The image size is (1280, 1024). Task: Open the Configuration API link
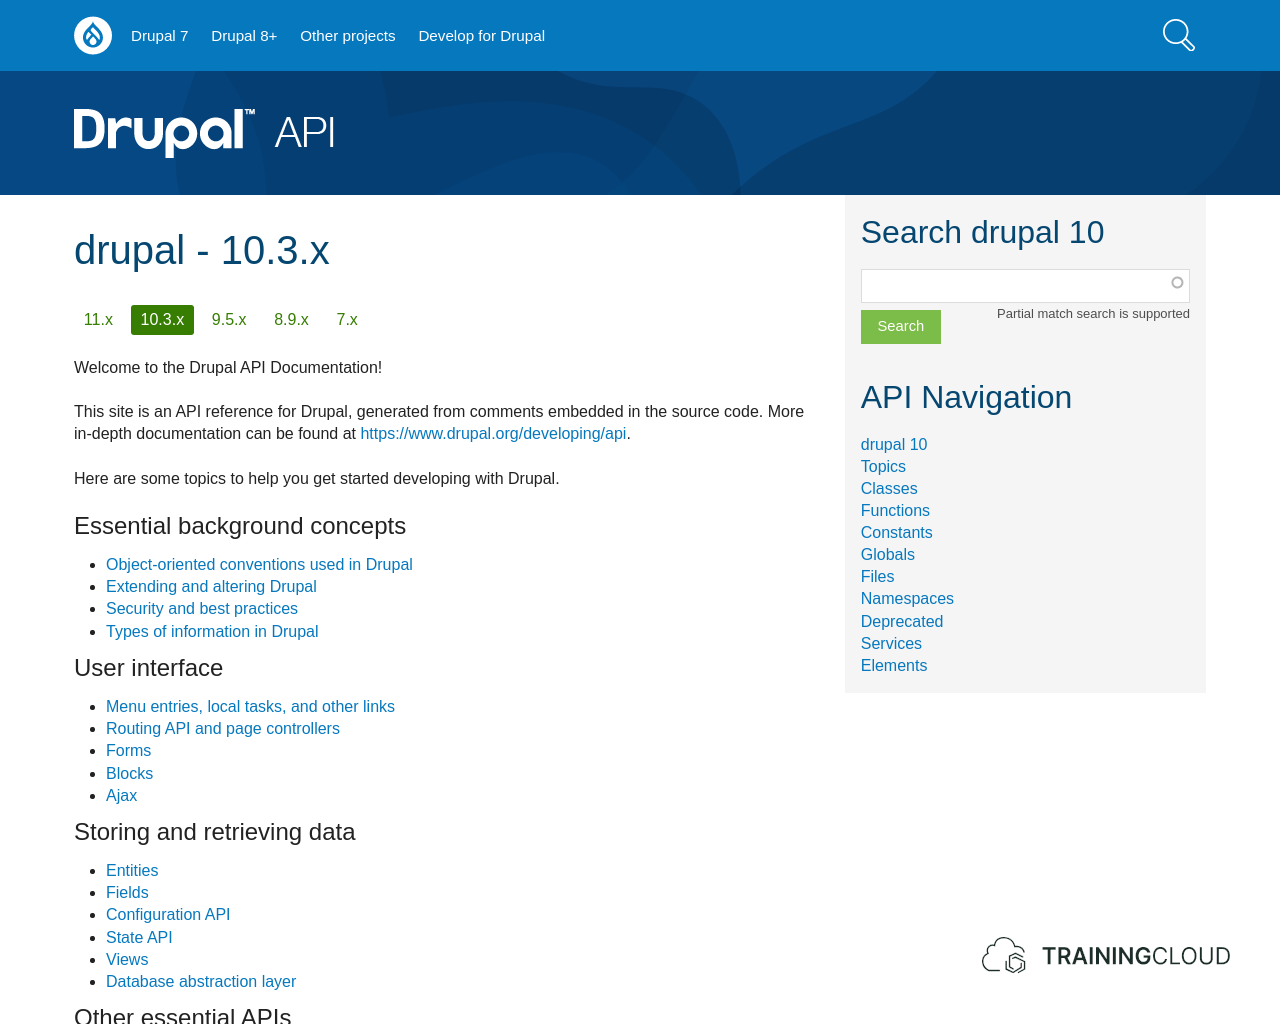[168, 915]
